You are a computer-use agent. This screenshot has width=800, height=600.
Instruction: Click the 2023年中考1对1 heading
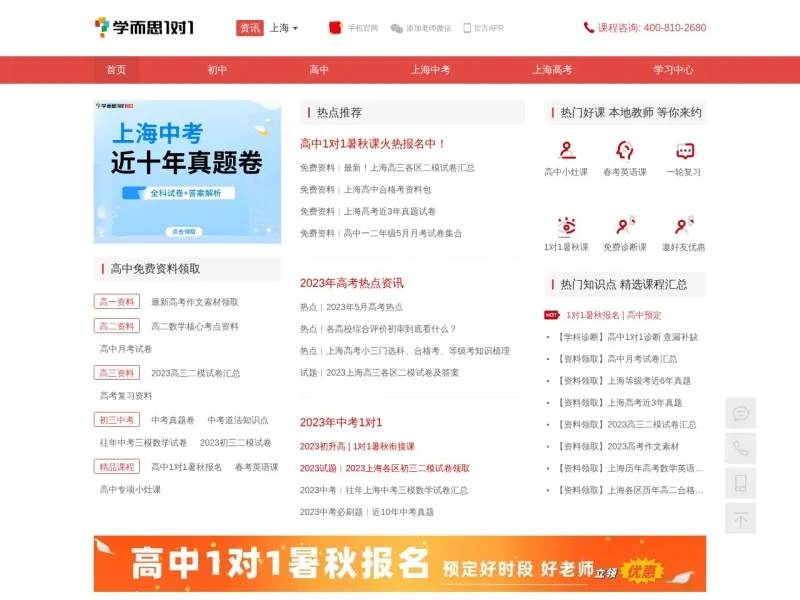coord(341,422)
